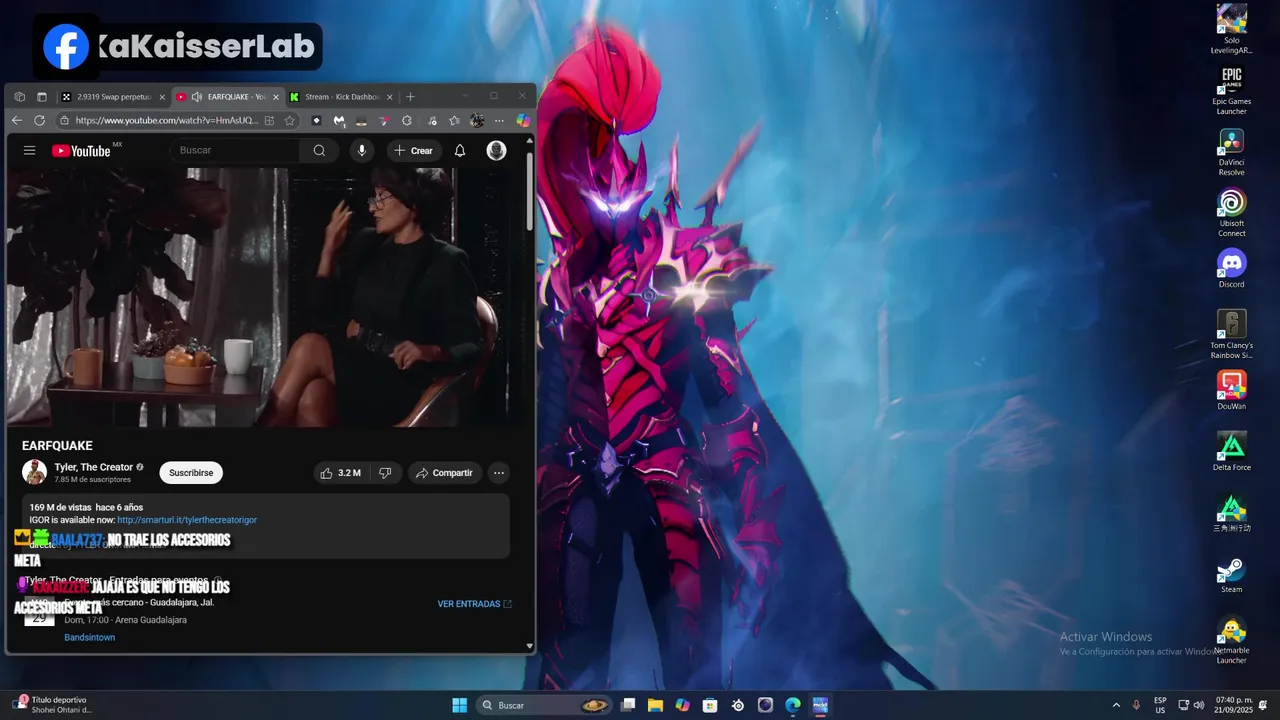Open the smarturl.it/tylerthecreatorigor link
This screenshot has height=720, width=1280.
coord(187,520)
